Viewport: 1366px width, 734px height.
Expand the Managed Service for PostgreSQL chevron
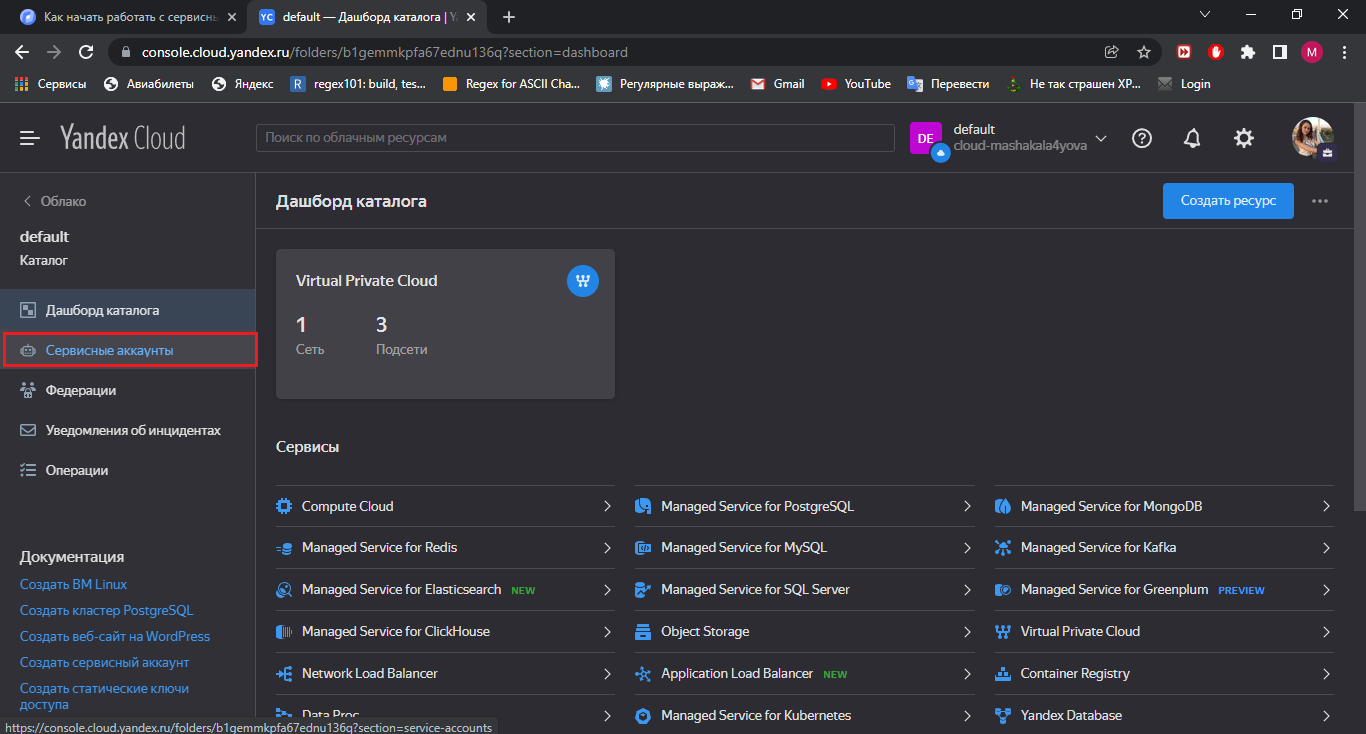click(967, 506)
